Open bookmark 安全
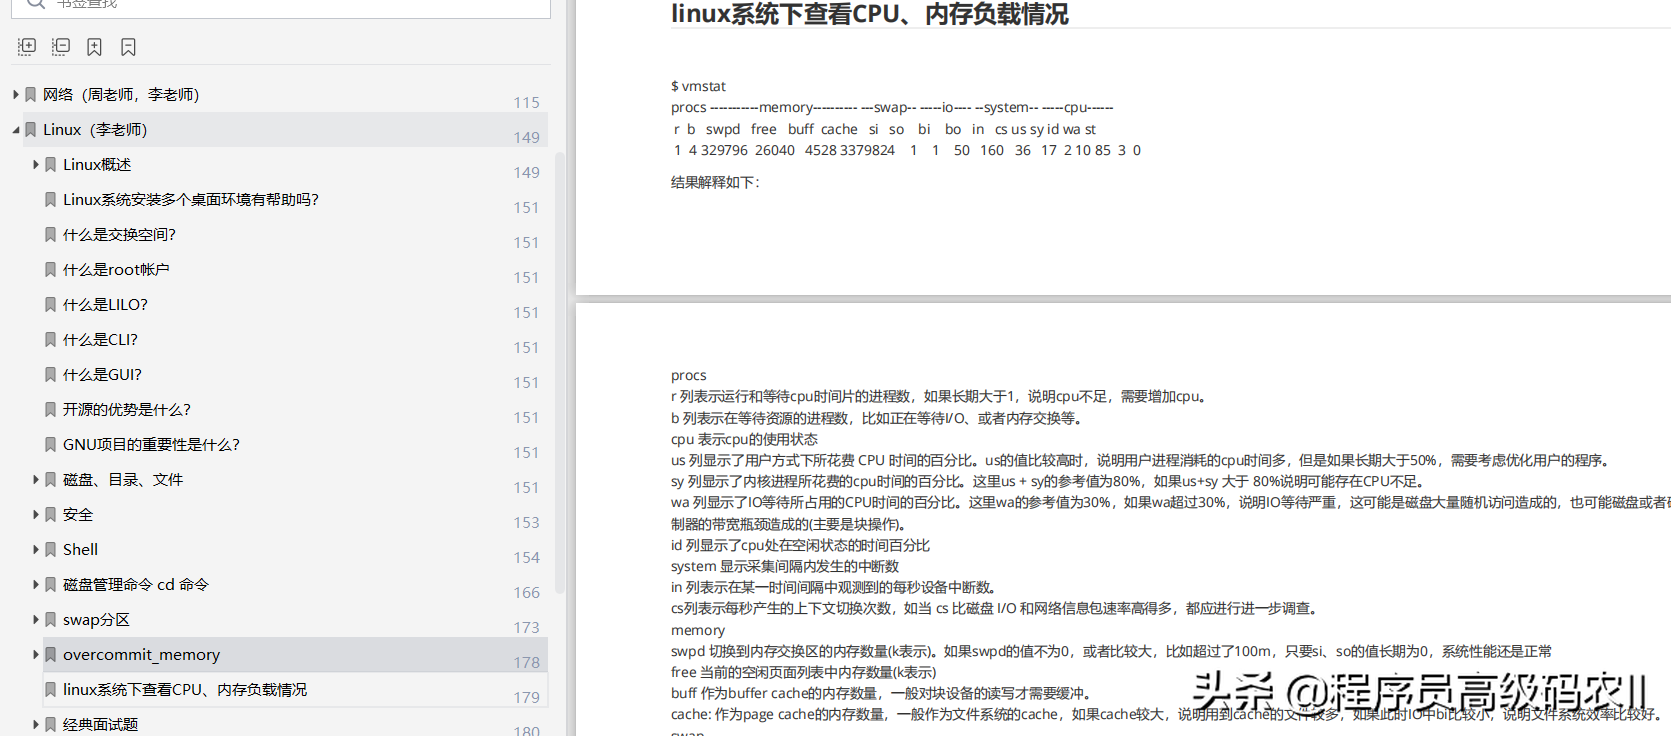Viewport: 1671px width, 736px height. pyautogui.click(x=78, y=514)
